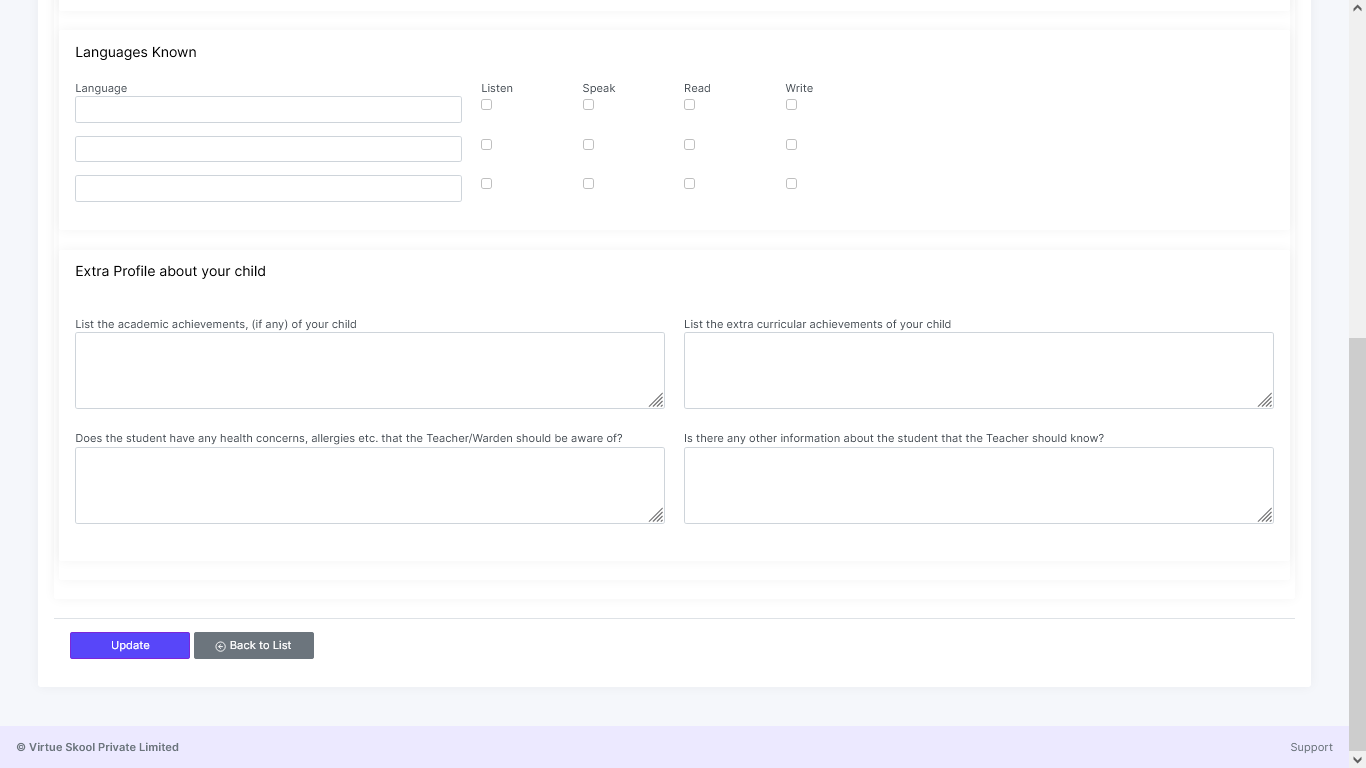Click the extra curricular achievements text area

(979, 370)
